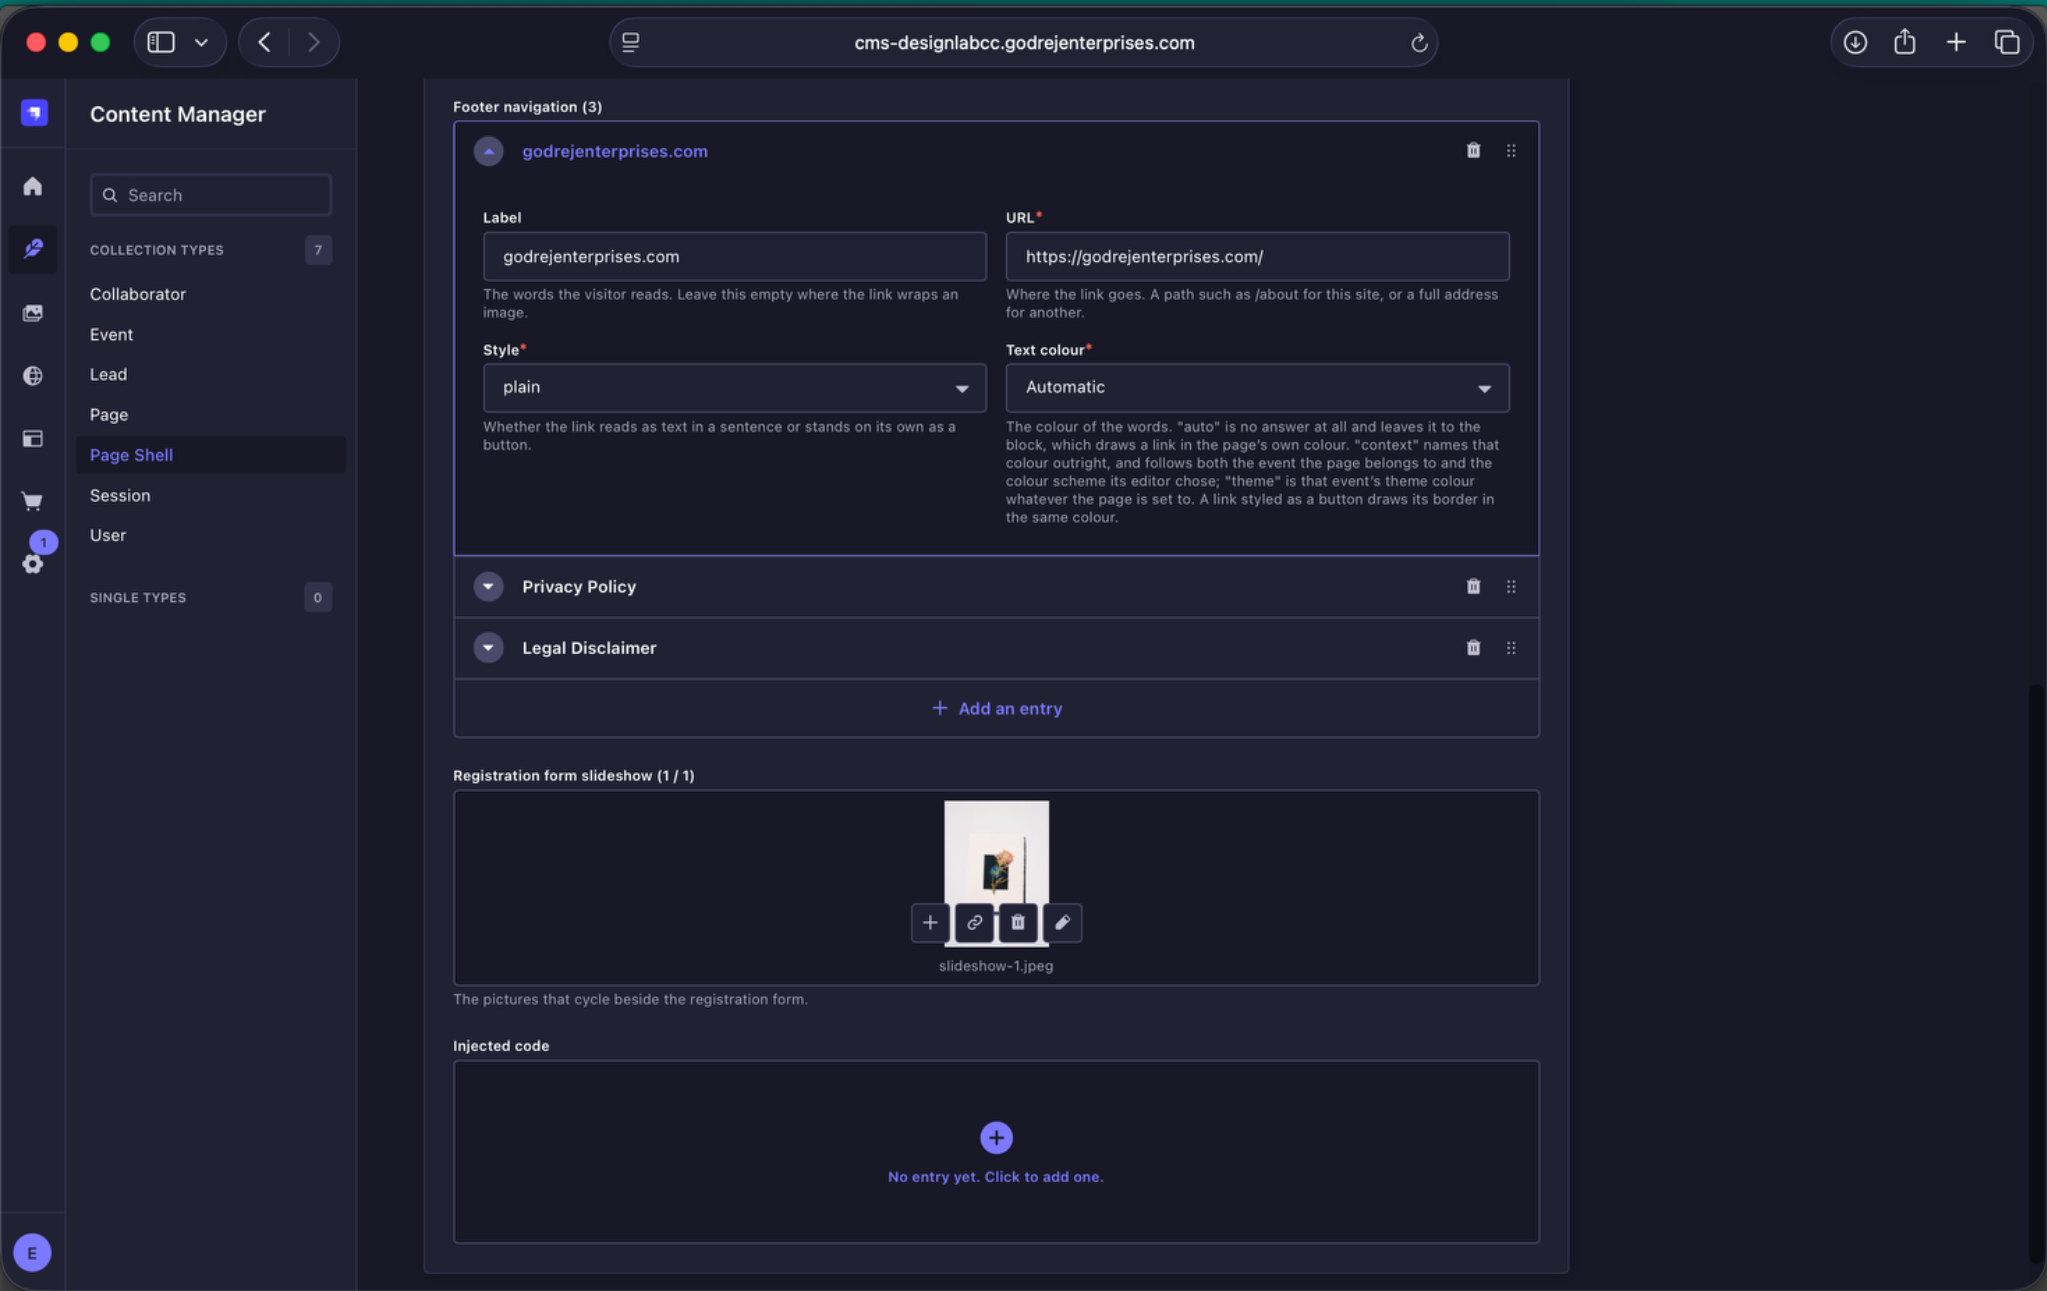Click the Label field with godrejenterprises.com
Screen dimensions: 2047x1291
[x=734, y=256]
